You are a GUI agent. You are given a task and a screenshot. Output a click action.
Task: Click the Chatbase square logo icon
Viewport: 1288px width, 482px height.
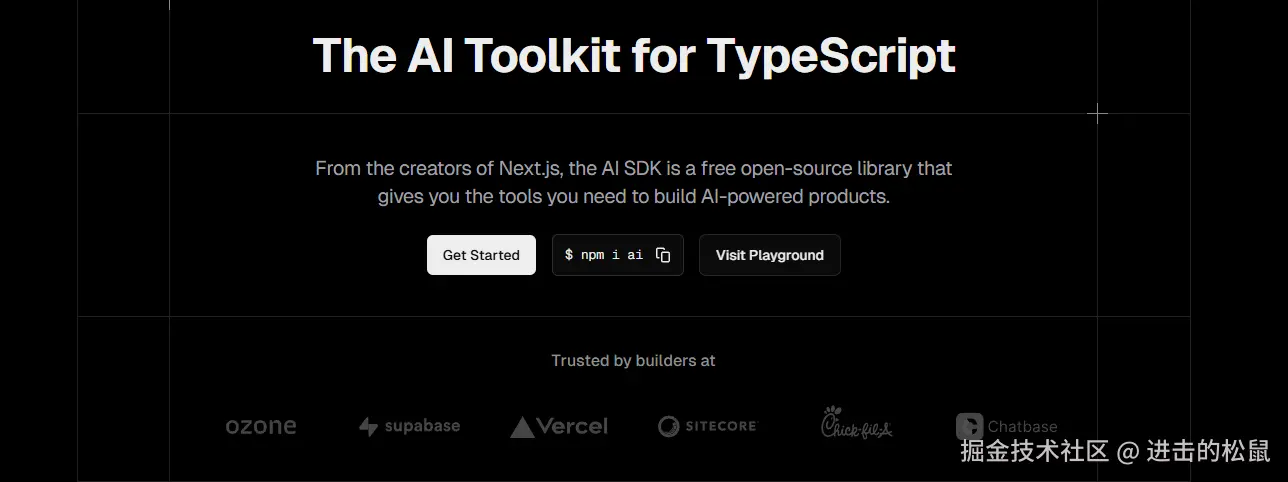969,427
